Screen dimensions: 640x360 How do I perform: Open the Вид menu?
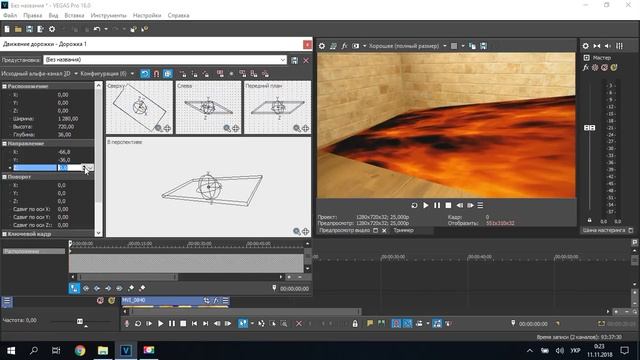pos(53,15)
